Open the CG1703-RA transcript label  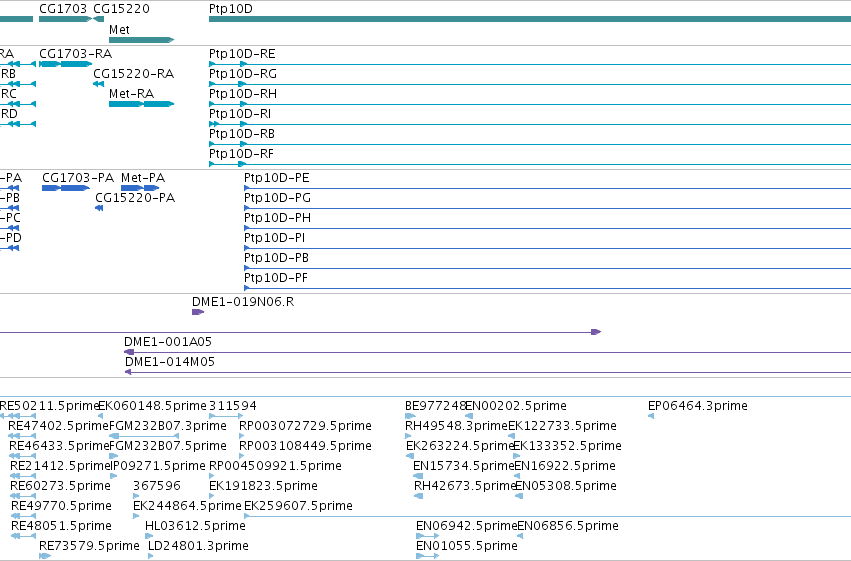75,54
